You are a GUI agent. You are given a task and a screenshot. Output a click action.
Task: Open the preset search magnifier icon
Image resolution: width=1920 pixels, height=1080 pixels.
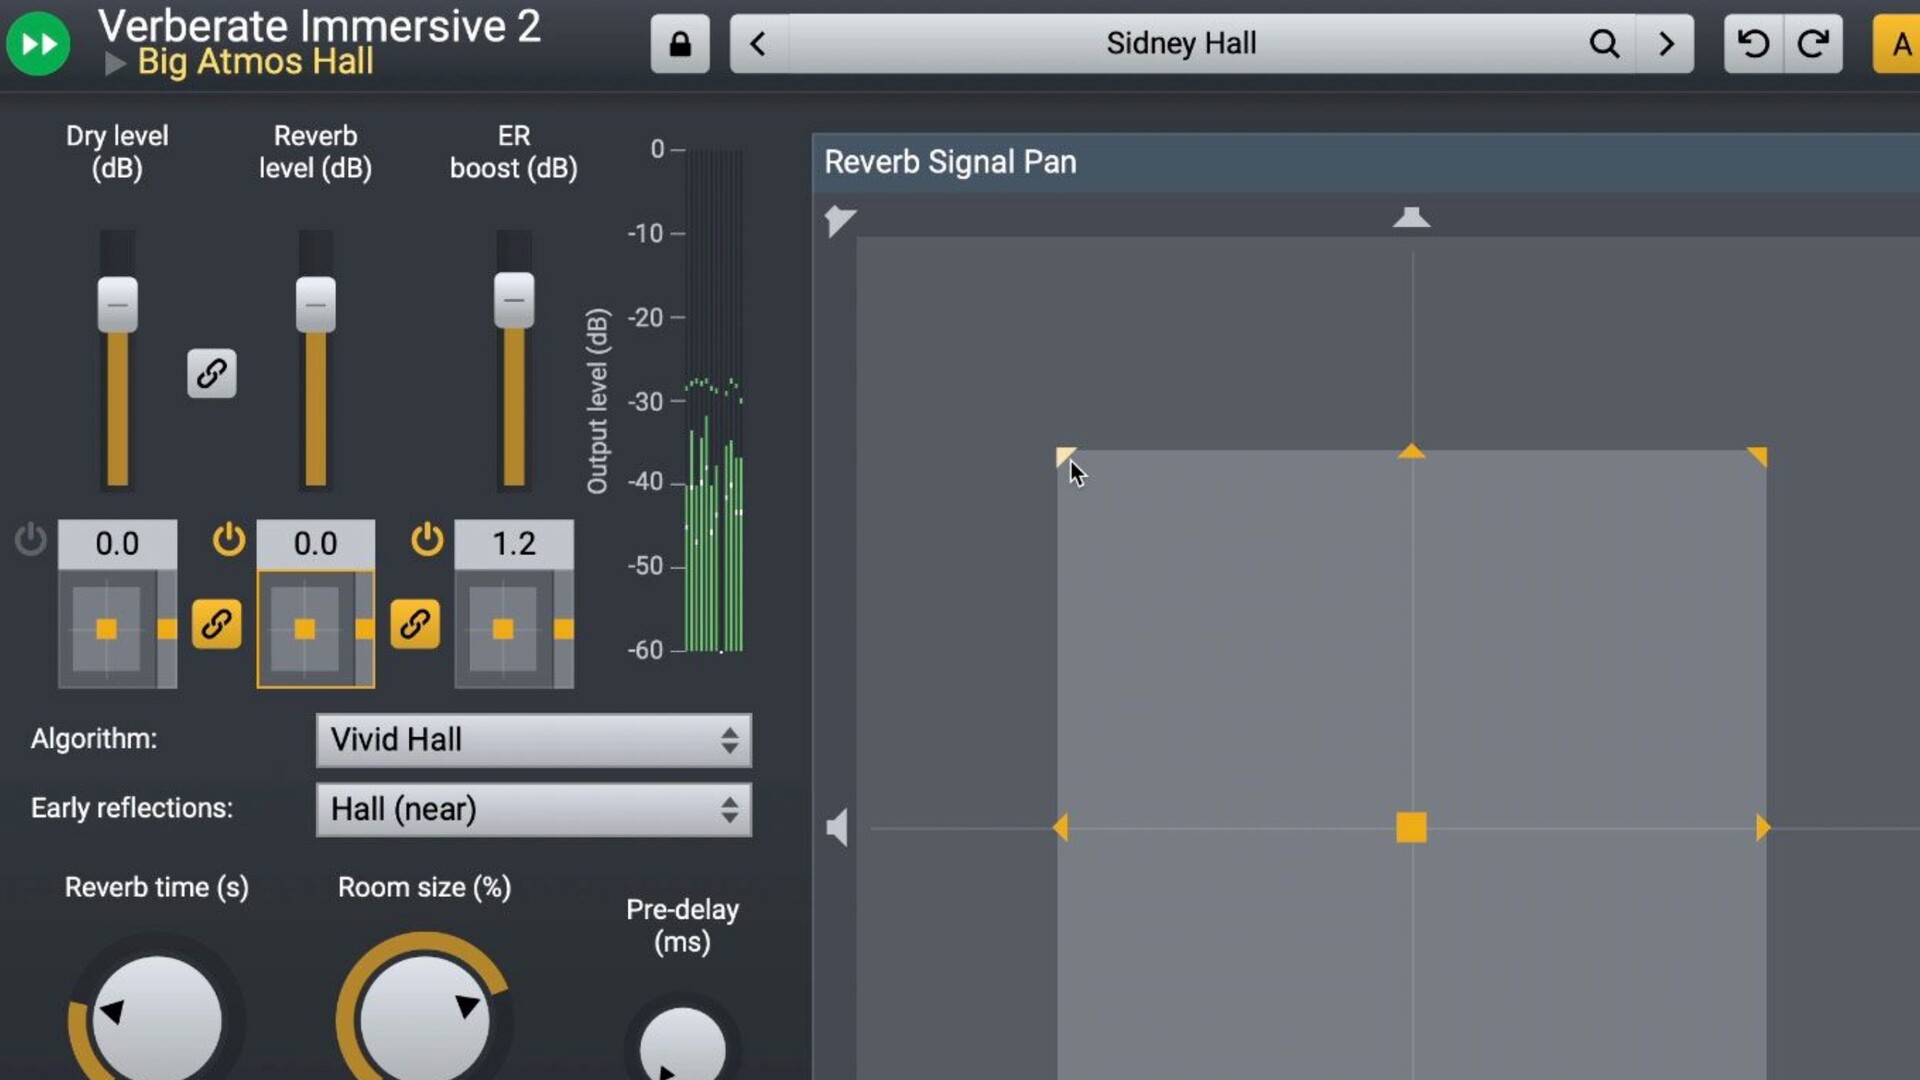1604,44
